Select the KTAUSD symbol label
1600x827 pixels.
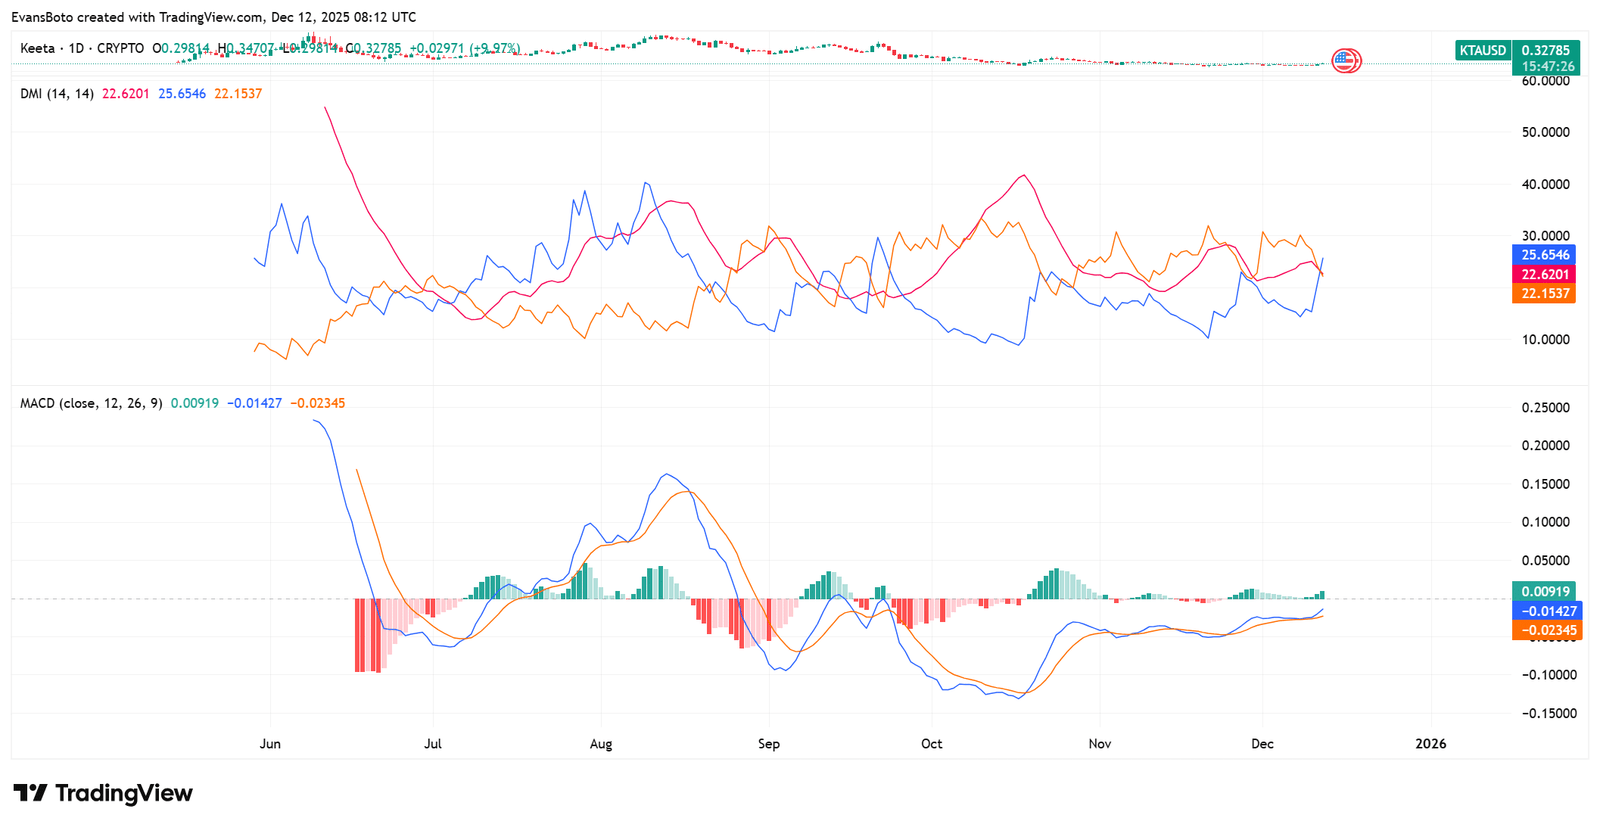coord(1482,50)
